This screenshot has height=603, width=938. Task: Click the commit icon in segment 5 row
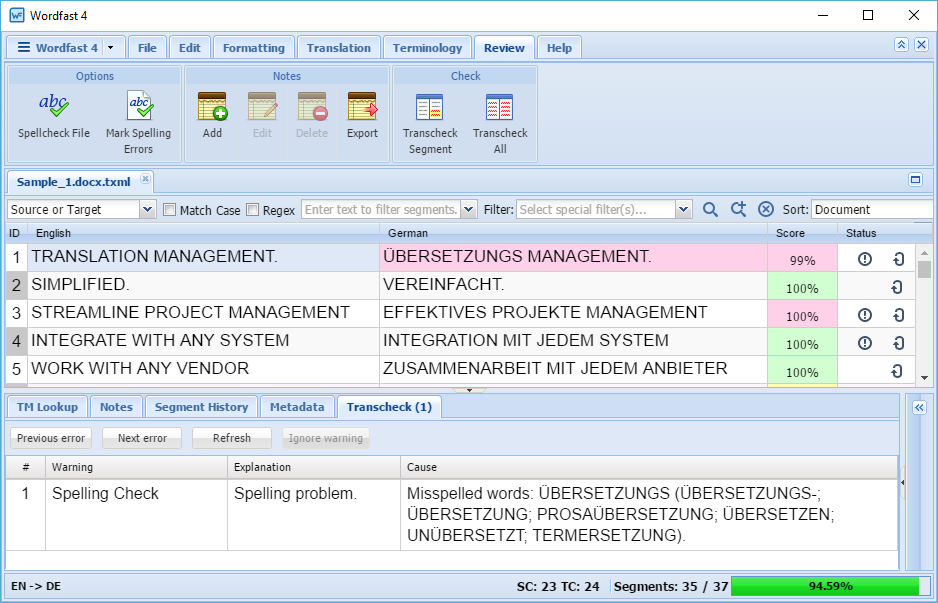pos(897,371)
